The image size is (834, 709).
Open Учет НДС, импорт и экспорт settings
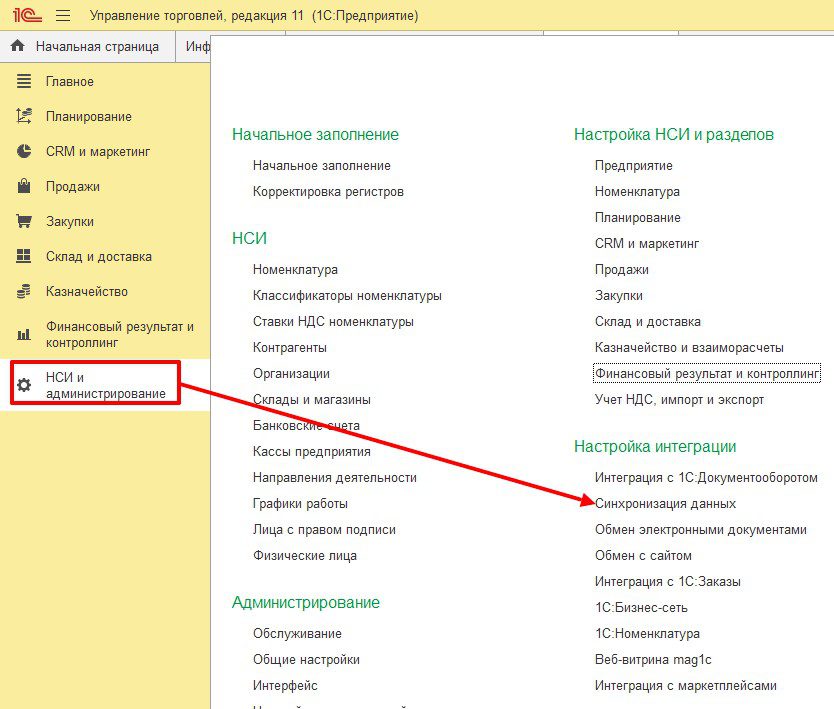(x=679, y=399)
